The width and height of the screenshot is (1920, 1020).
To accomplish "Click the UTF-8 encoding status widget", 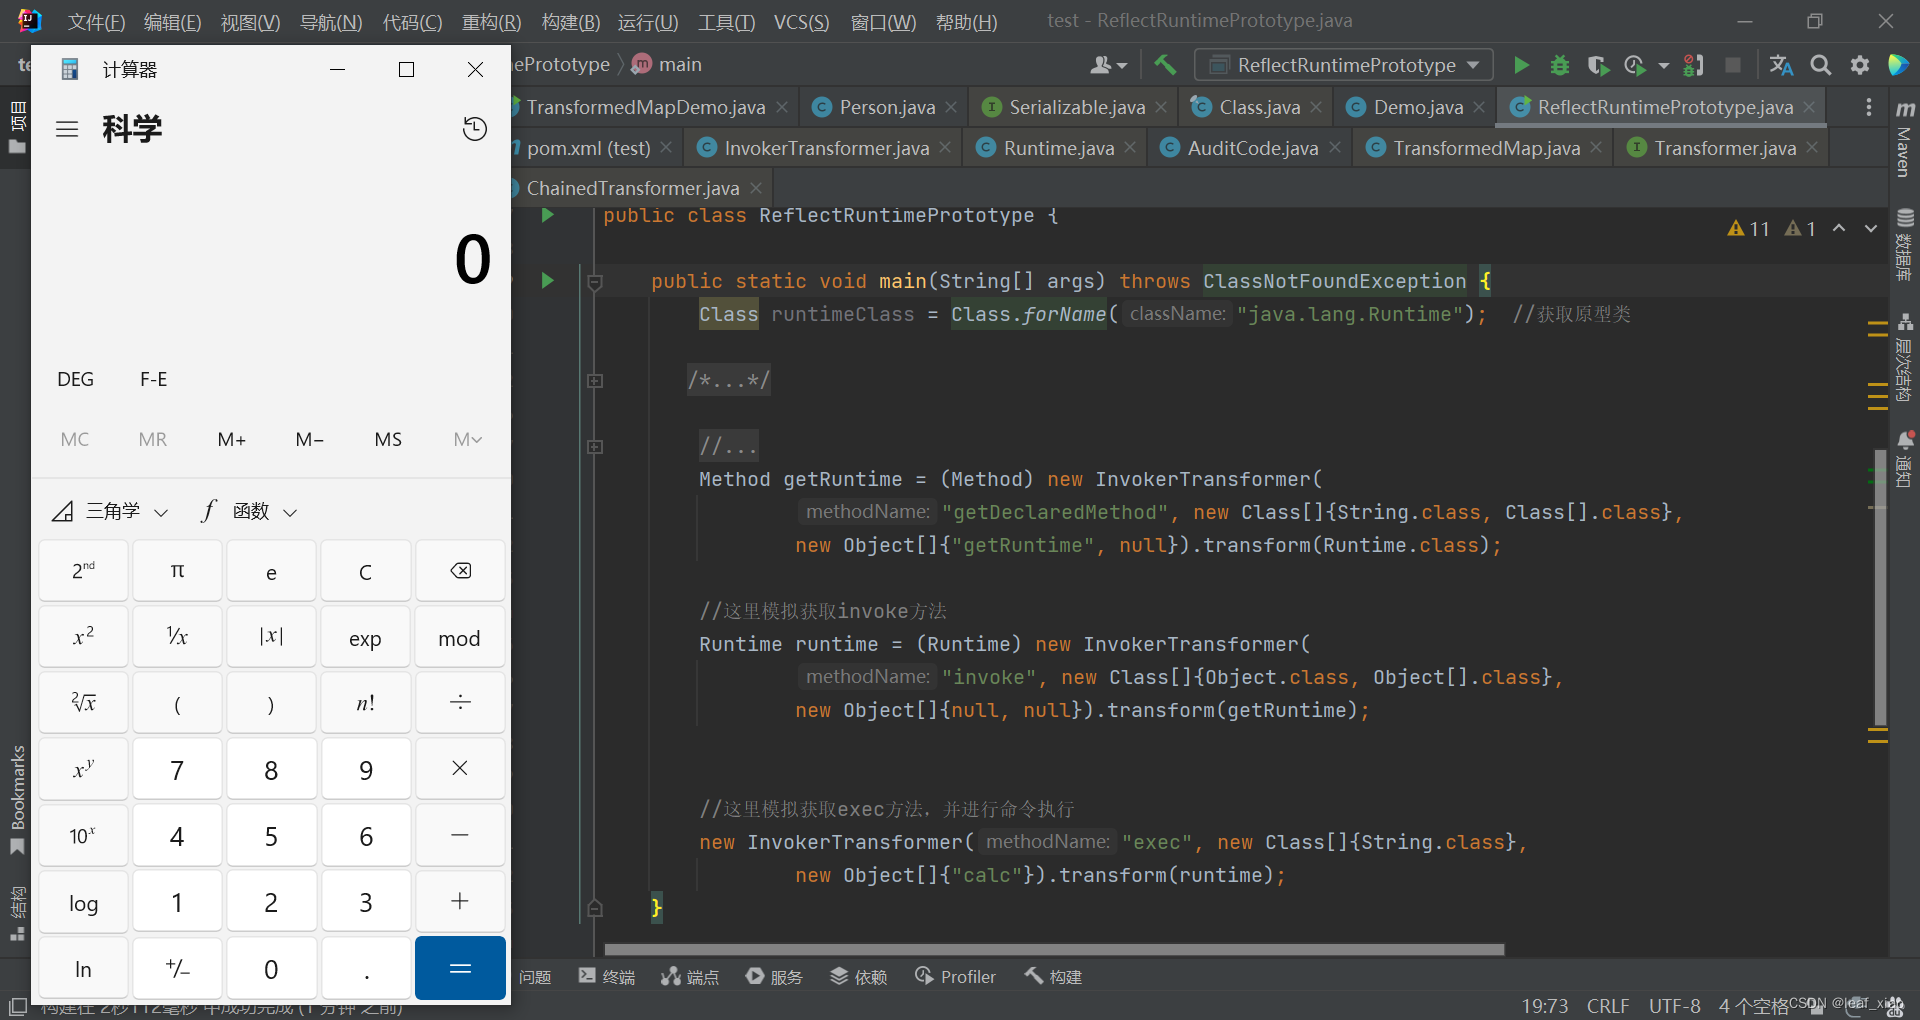I will 1674,1005.
